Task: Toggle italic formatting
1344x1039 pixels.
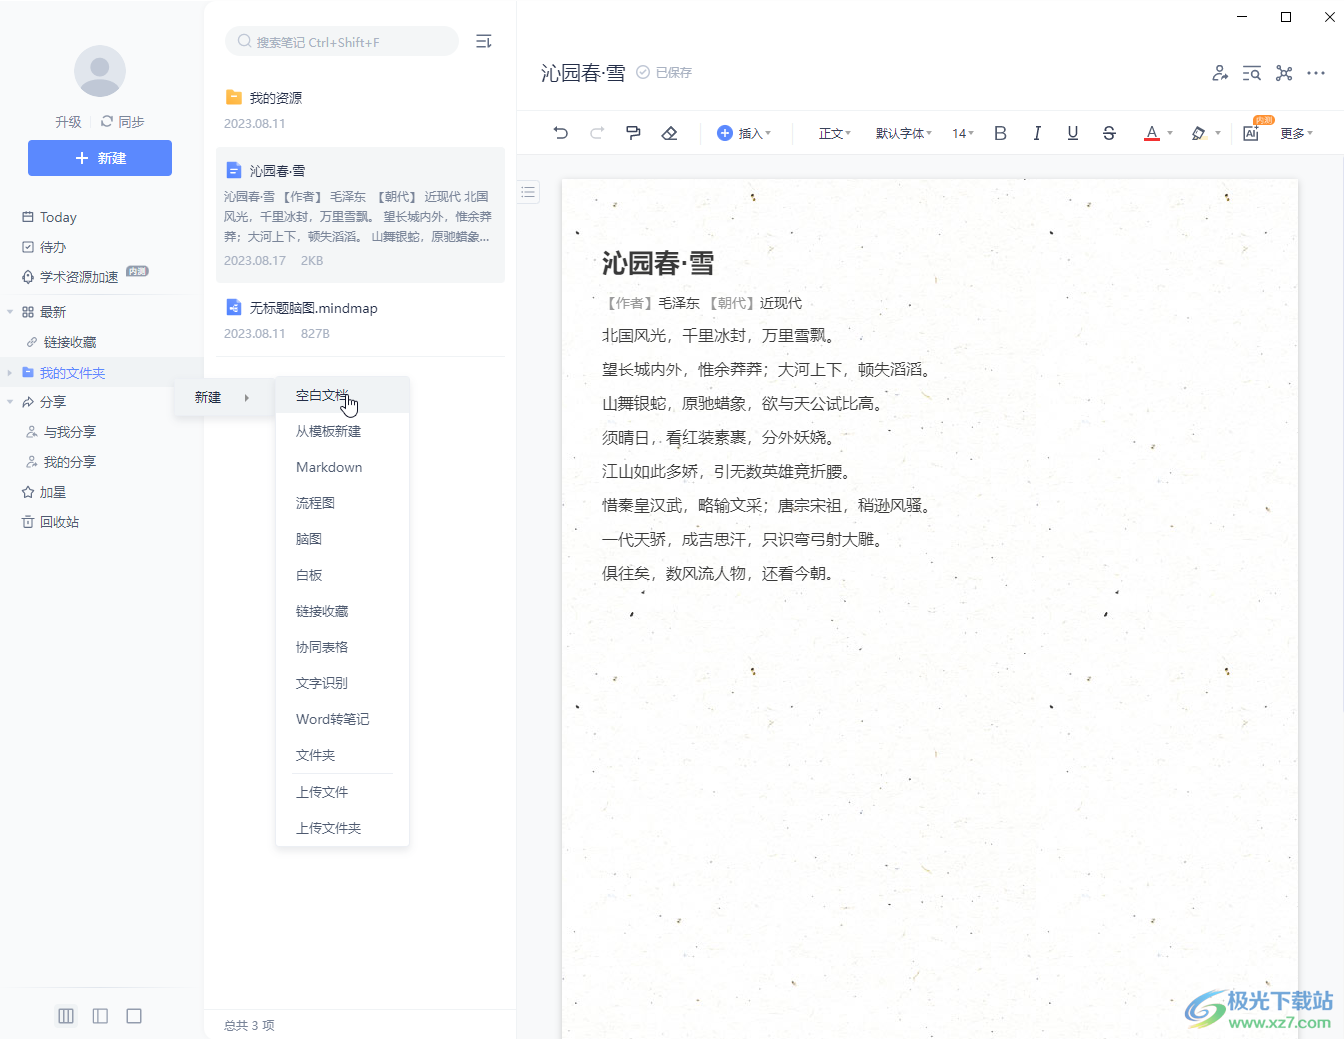Action: (x=1037, y=133)
